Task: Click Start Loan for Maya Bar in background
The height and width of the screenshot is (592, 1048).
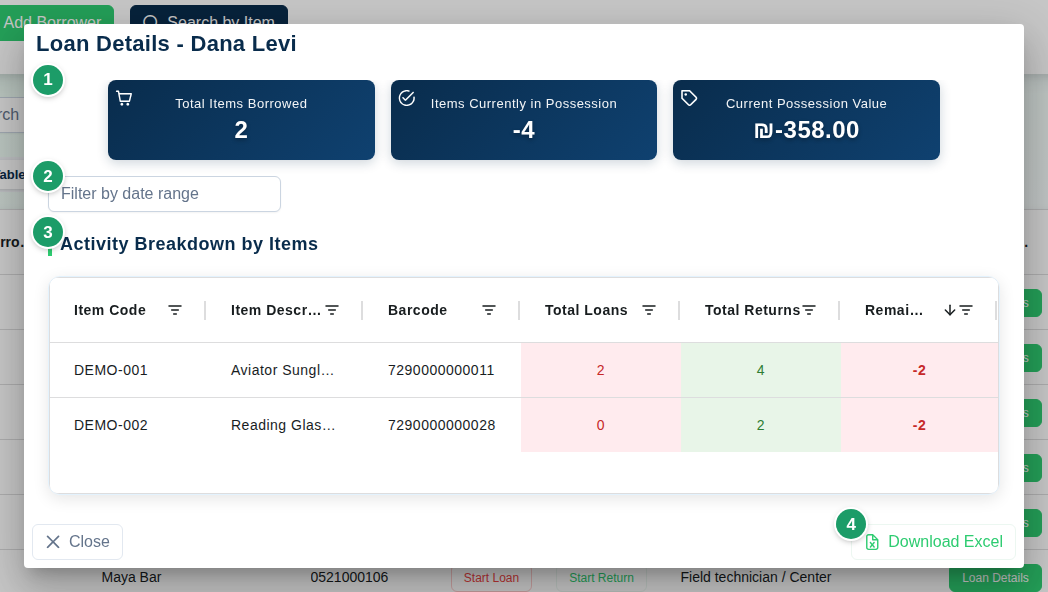Action: click(491, 579)
